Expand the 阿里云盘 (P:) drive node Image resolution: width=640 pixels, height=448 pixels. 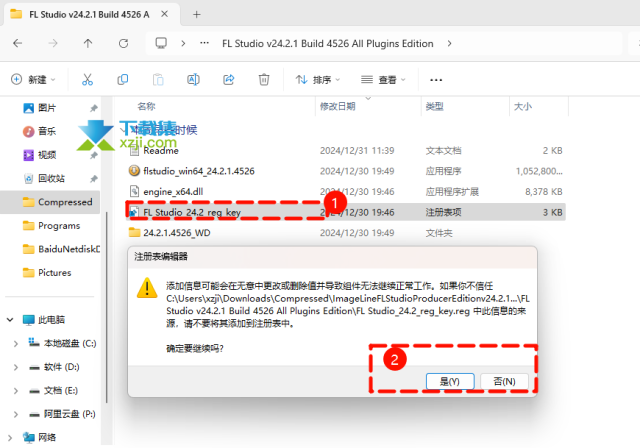[16, 414]
